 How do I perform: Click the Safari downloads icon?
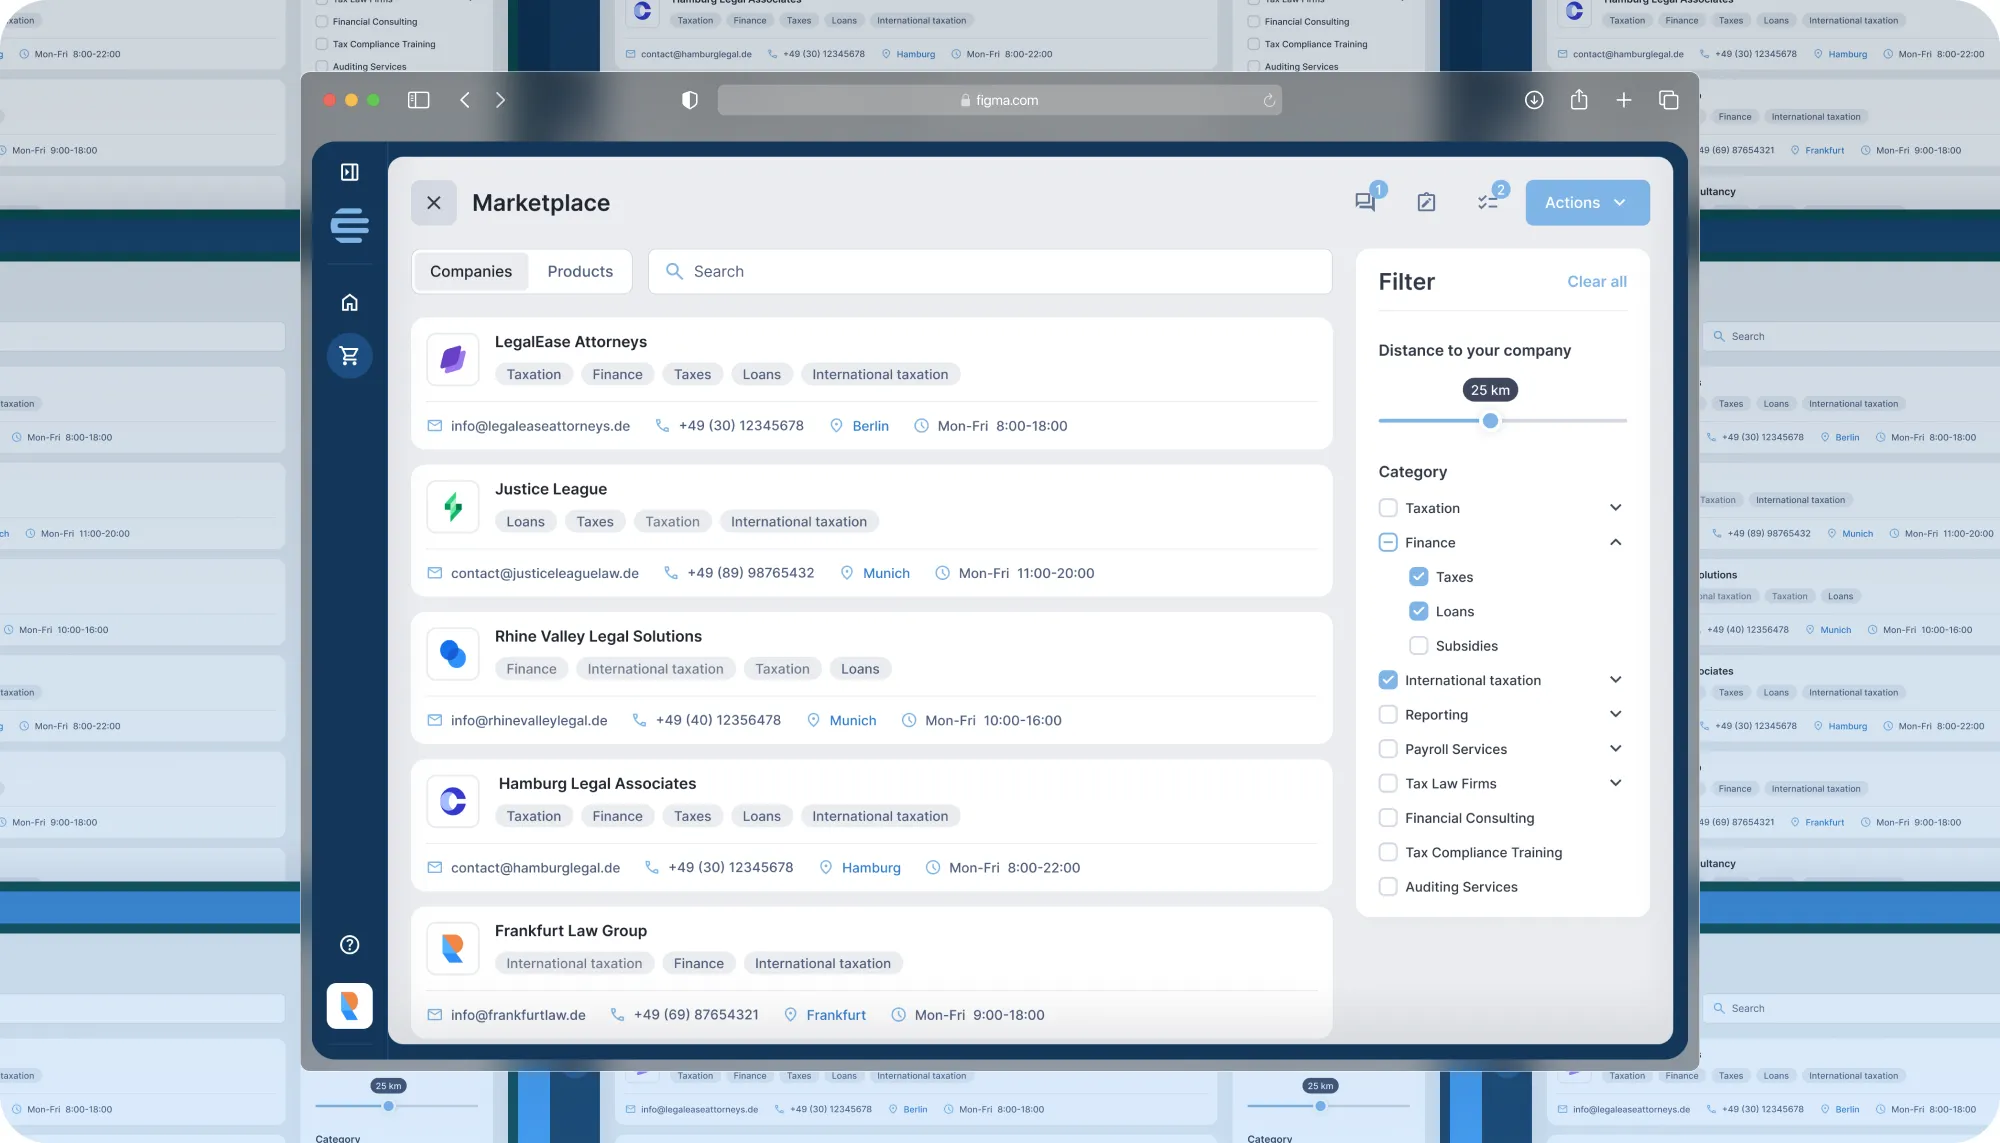click(x=1534, y=100)
